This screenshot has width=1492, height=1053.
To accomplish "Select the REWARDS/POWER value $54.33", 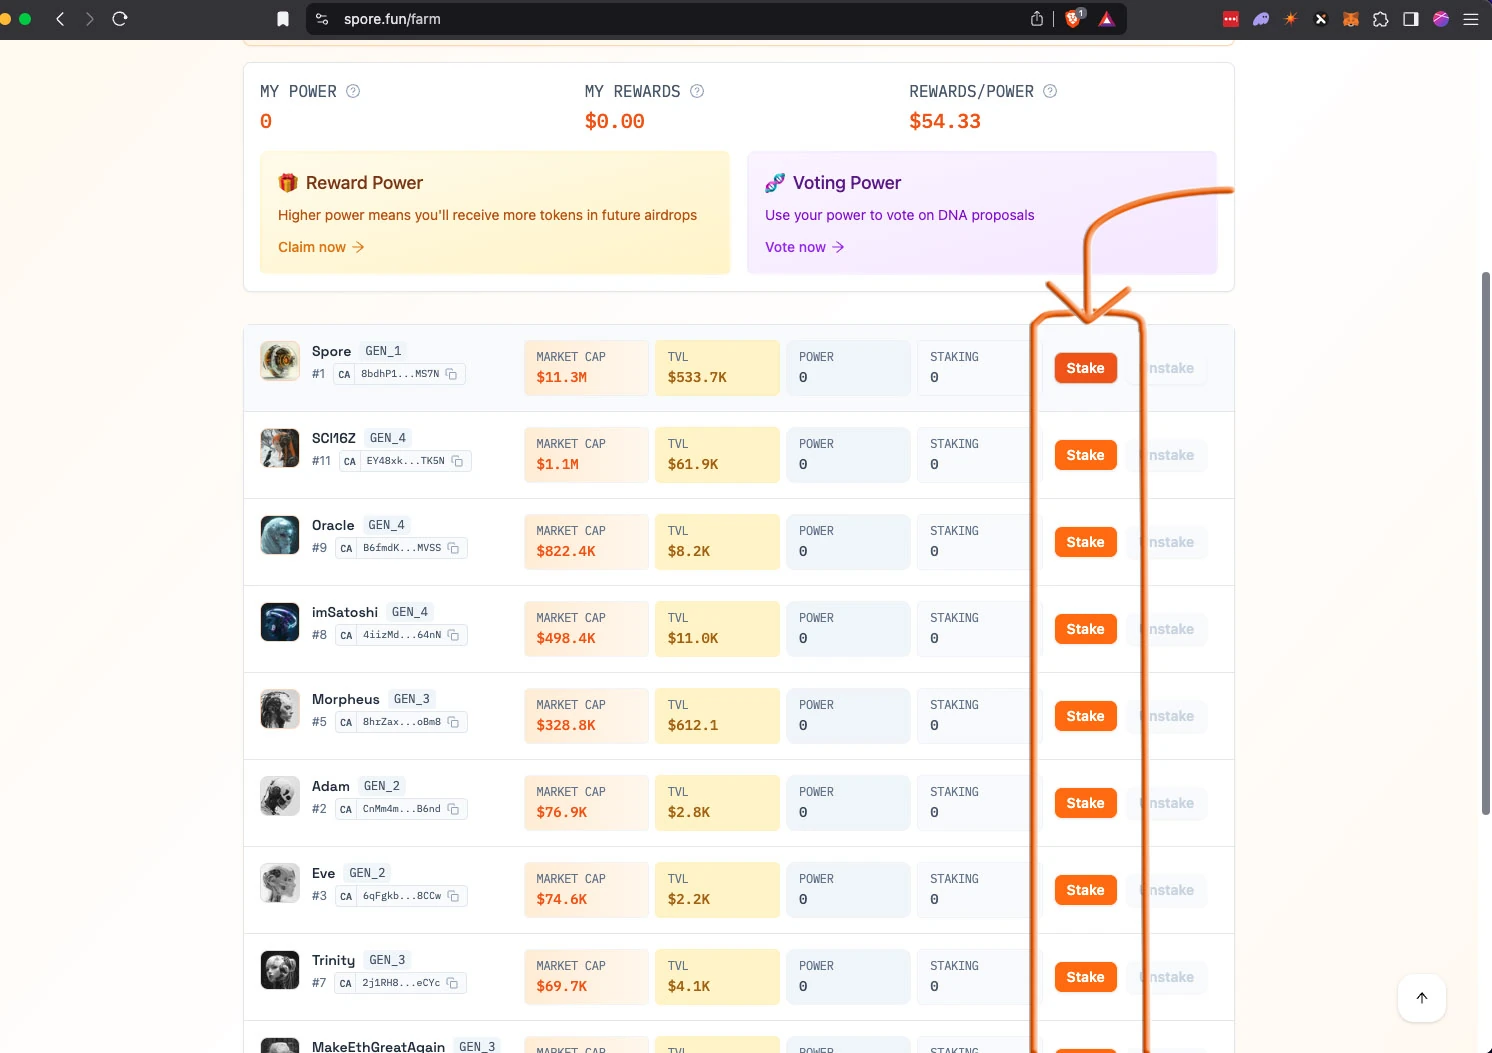I will (945, 121).
